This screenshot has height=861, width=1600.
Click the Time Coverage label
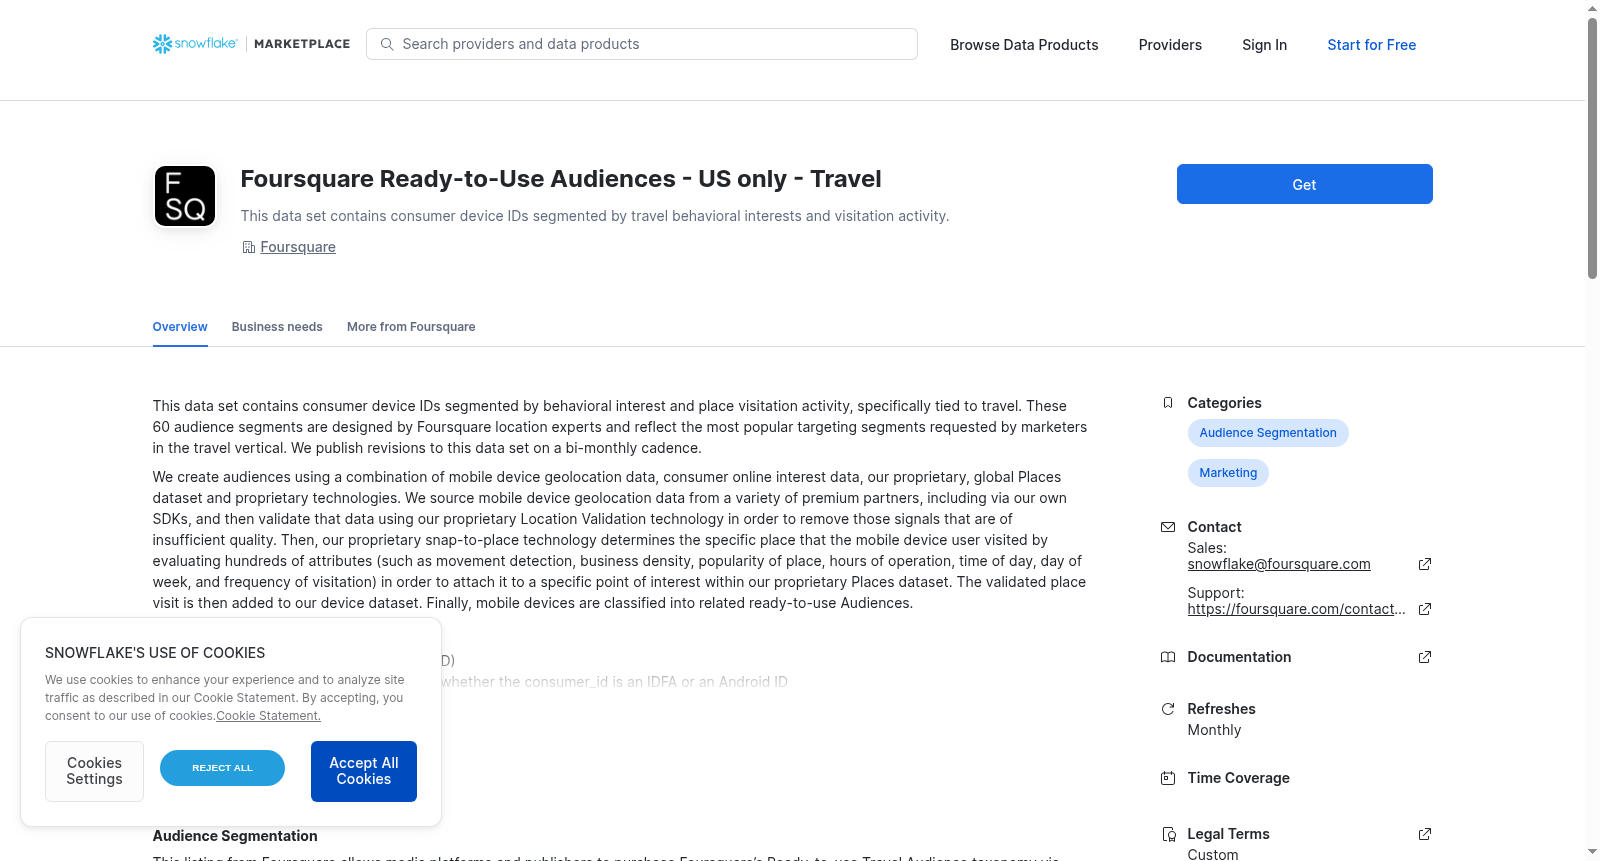click(x=1238, y=778)
